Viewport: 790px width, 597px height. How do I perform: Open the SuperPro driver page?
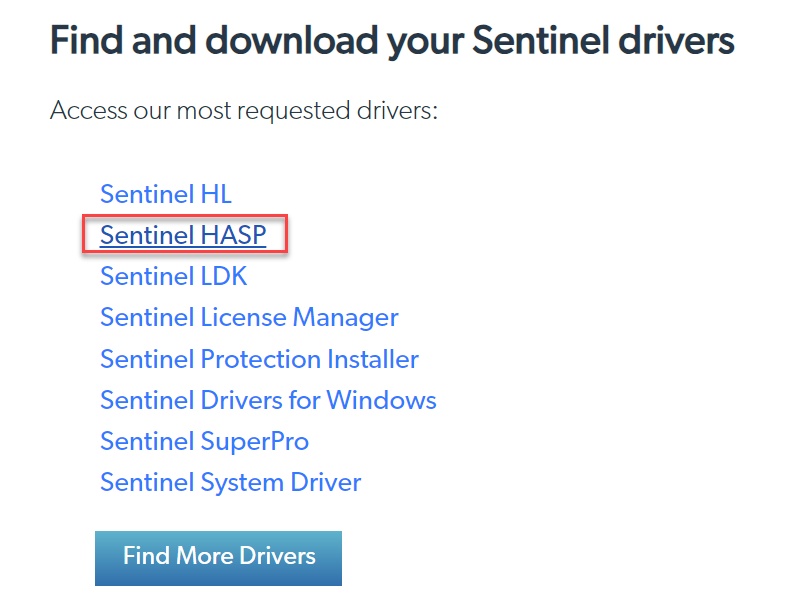point(204,441)
